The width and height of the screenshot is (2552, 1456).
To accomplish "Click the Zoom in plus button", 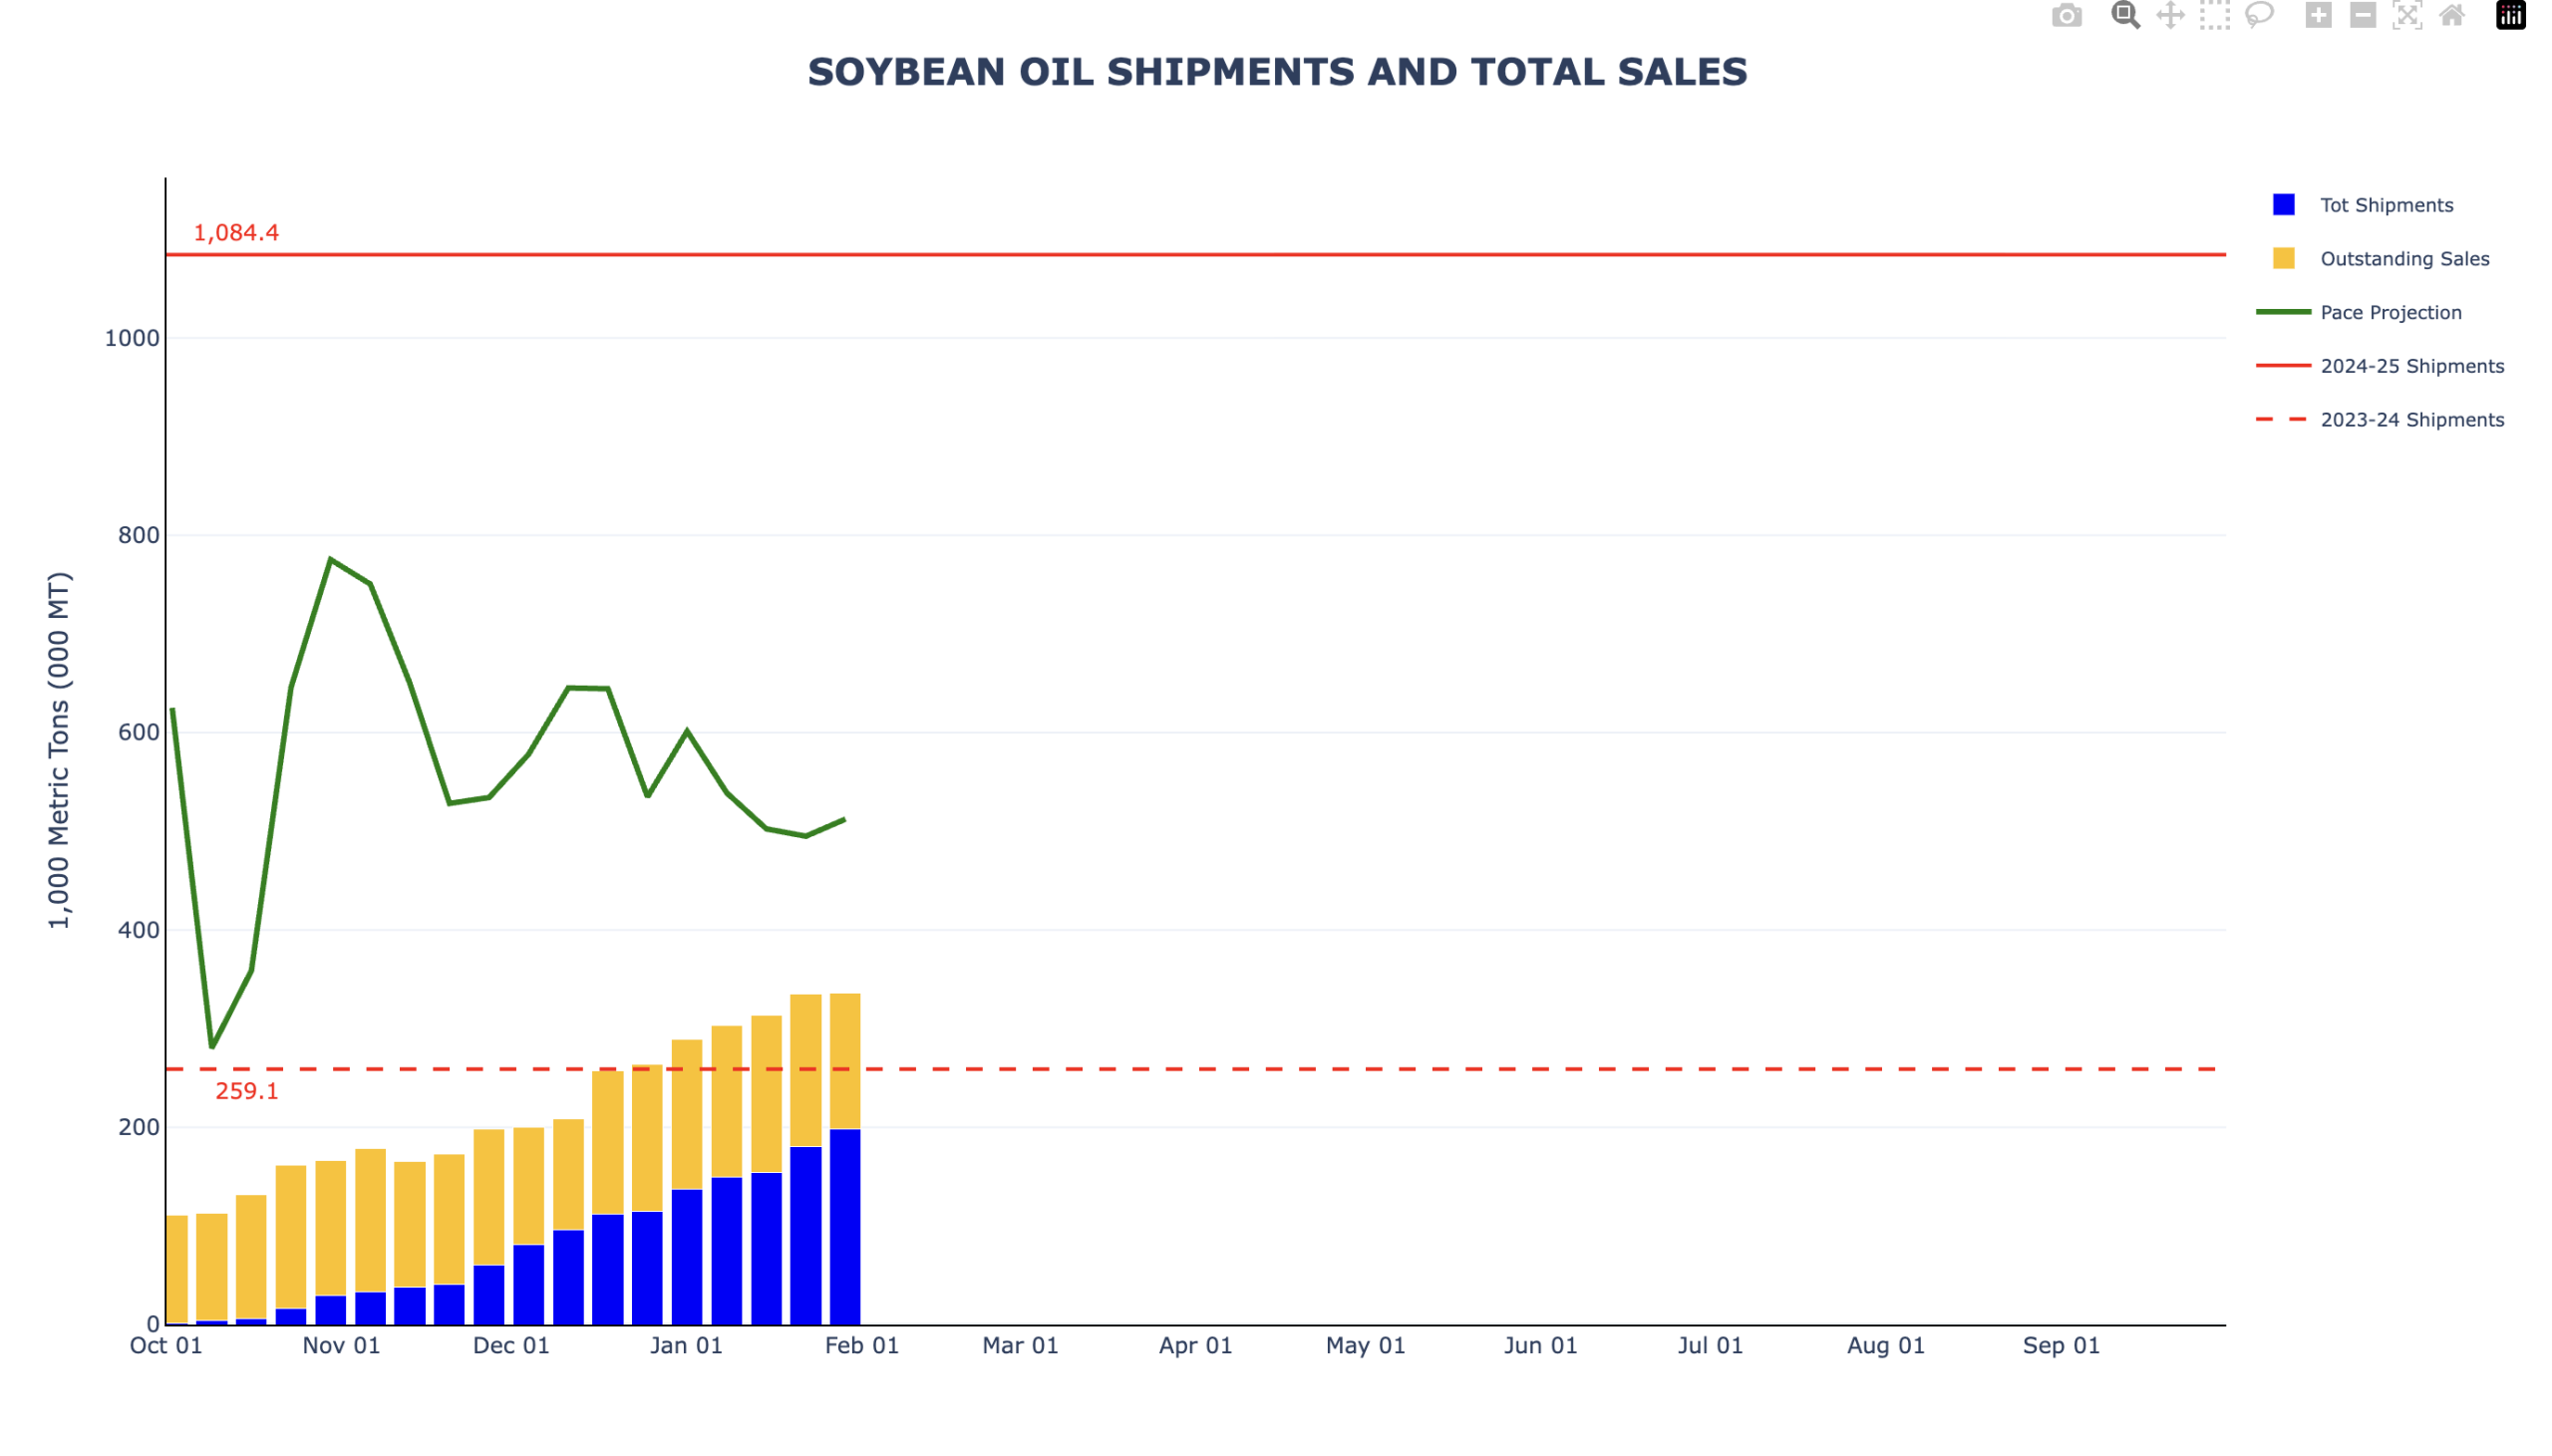I will 2318,16.
